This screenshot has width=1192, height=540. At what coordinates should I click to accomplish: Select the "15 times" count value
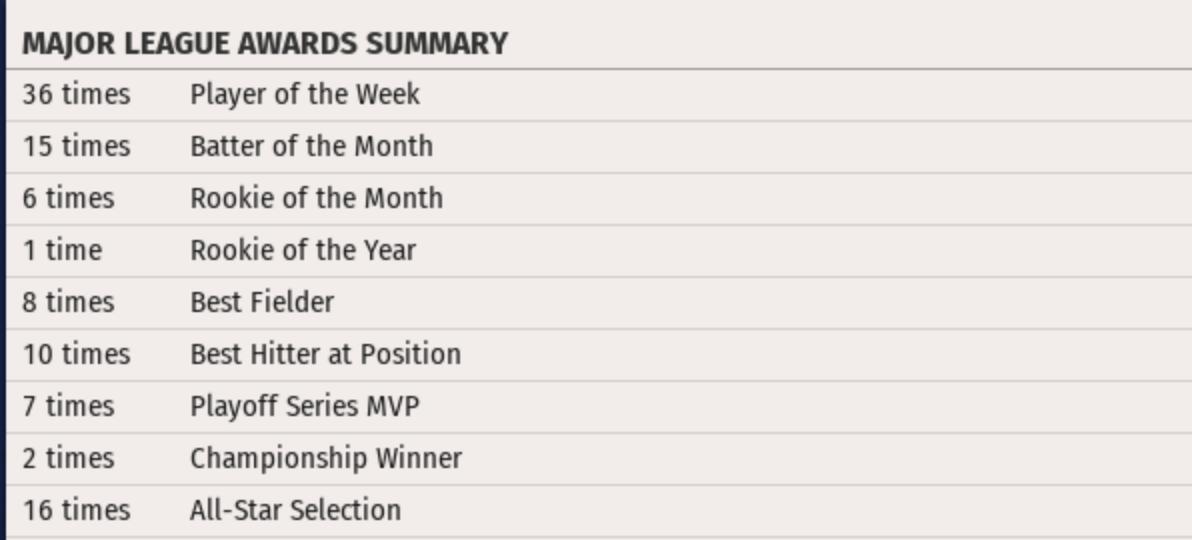76,147
